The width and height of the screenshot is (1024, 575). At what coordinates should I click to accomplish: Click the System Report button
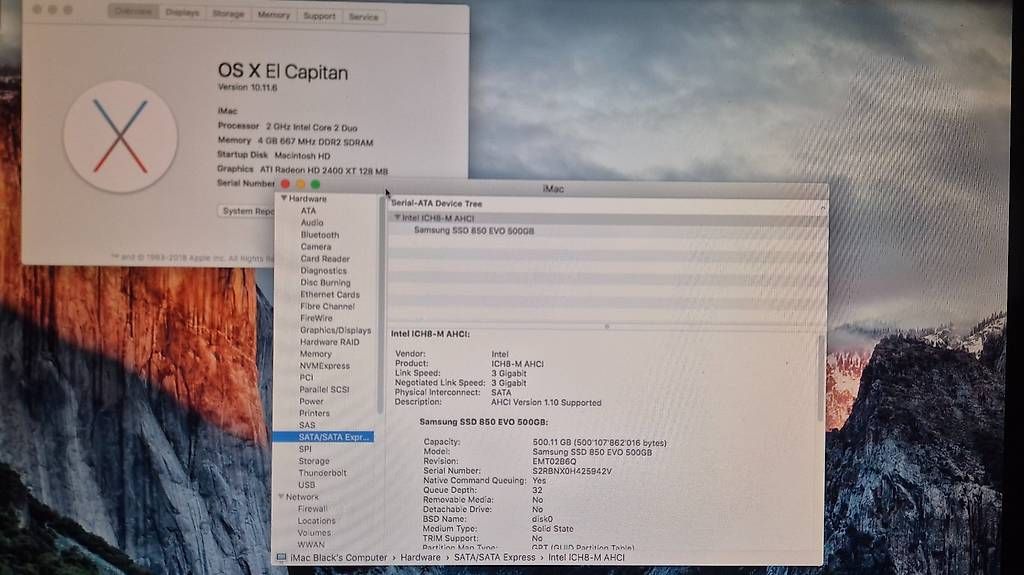pyautogui.click(x=247, y=211)
